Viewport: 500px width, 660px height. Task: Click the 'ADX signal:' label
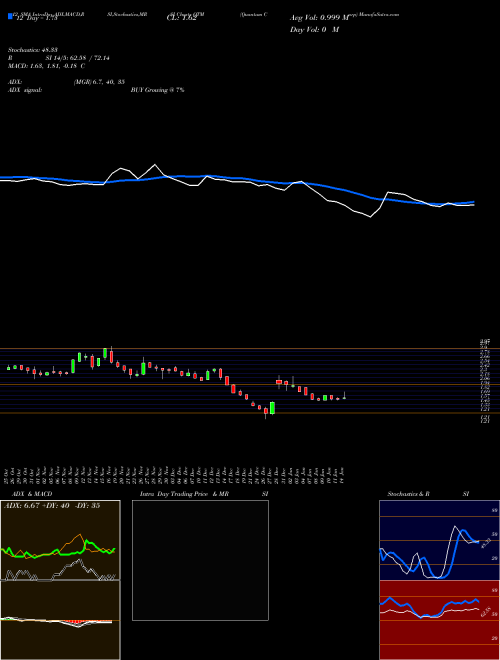point(25,90)
